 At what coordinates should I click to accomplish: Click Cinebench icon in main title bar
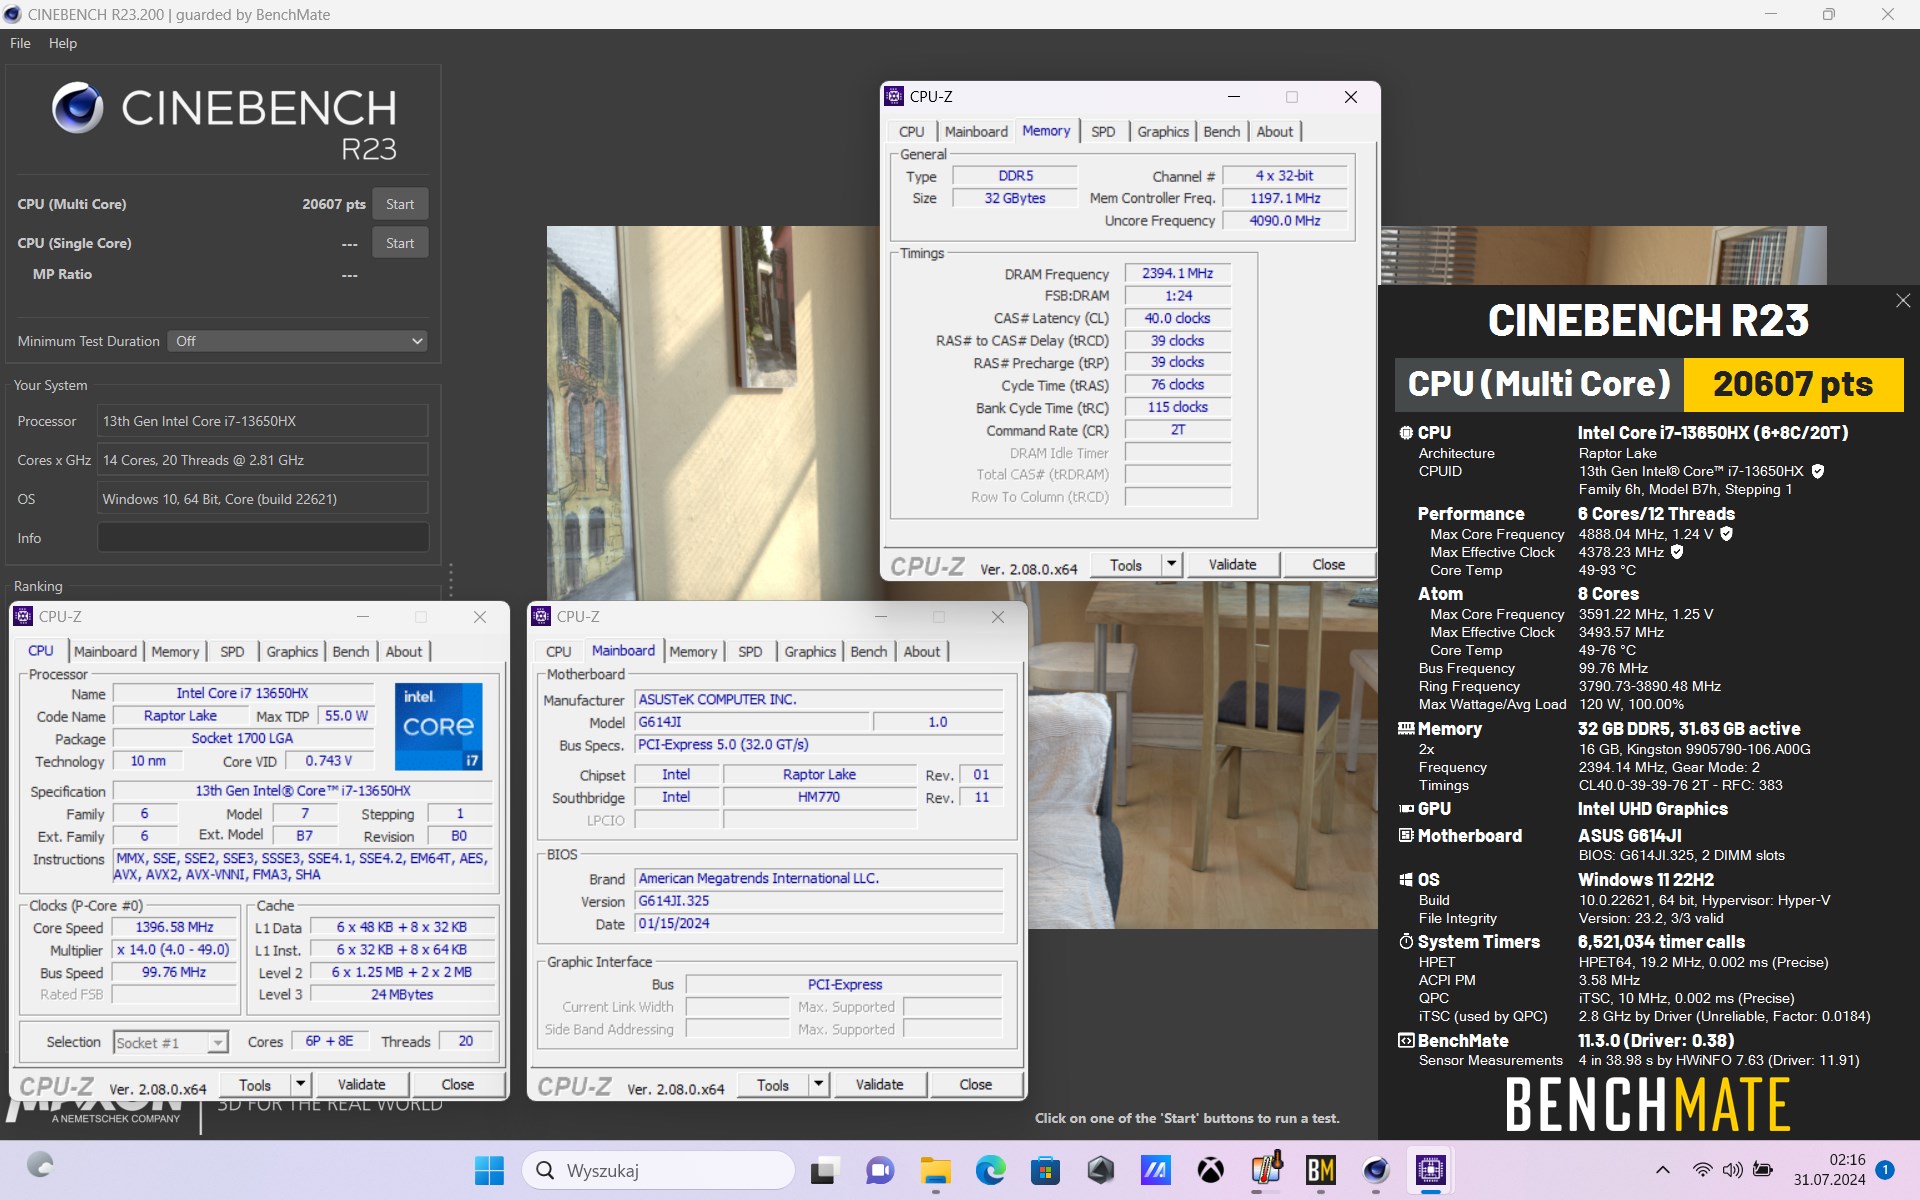click(12, 14)
